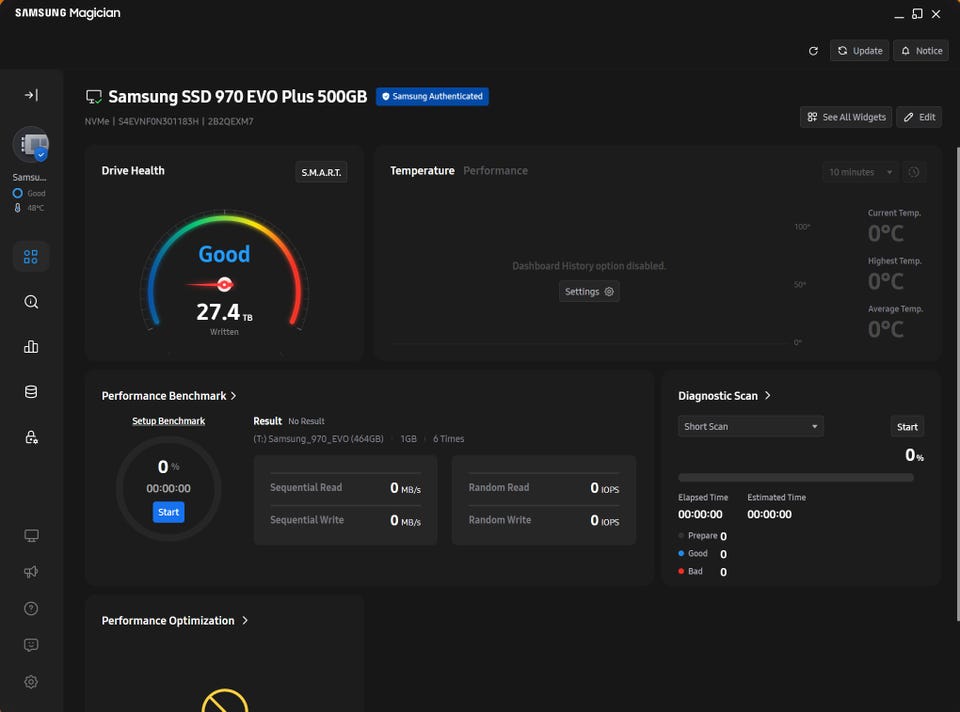This screenshot has width=960, height=712.
Task: Expand the Performance Optimization section
Action: tap(245, 621)
